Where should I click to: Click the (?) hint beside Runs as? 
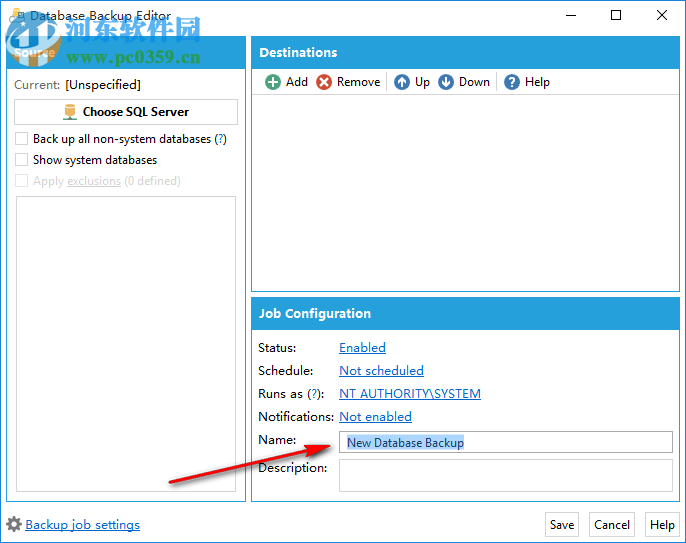(x=314, y=394)
